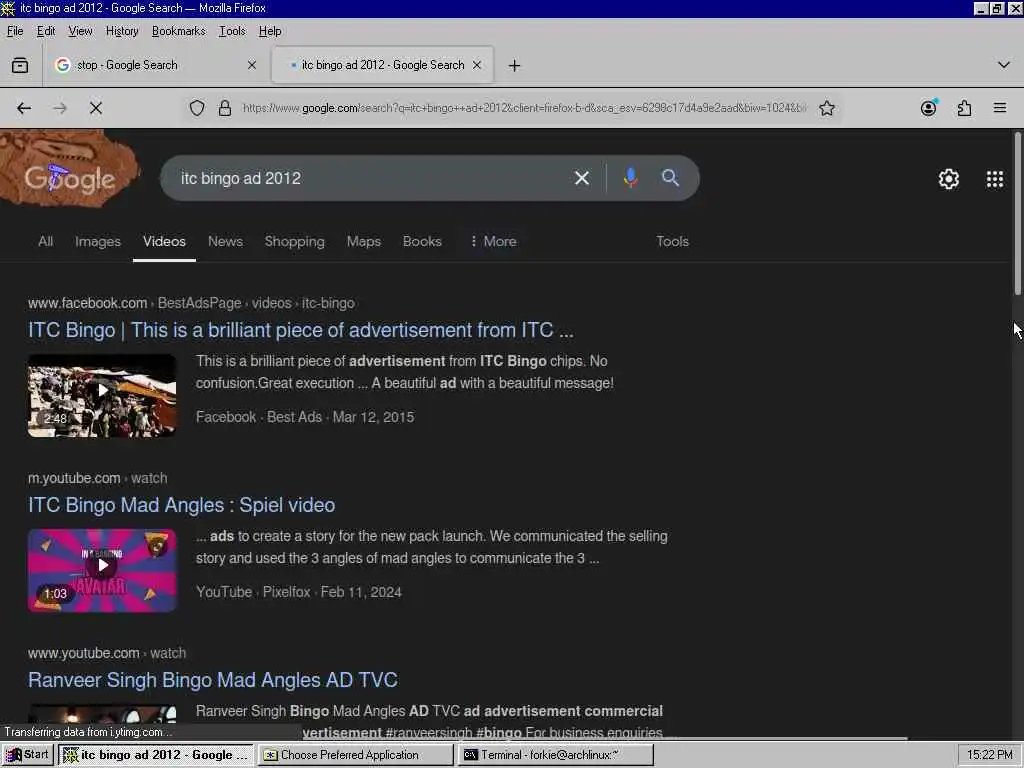Open the Edit menu
This screenshot has height=768, width=1024.
tap(46, 31)
